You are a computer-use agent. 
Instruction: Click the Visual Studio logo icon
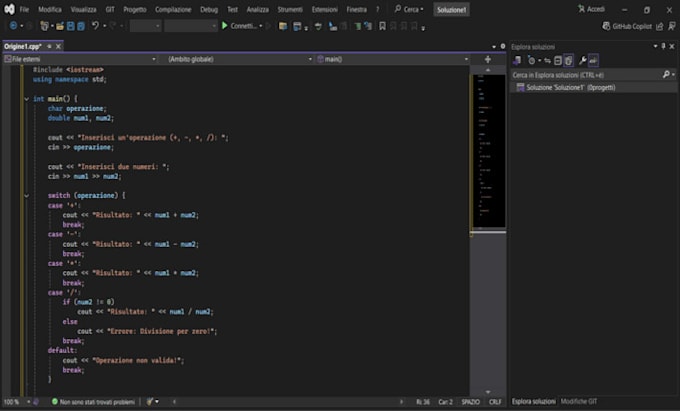click(10, 9)
